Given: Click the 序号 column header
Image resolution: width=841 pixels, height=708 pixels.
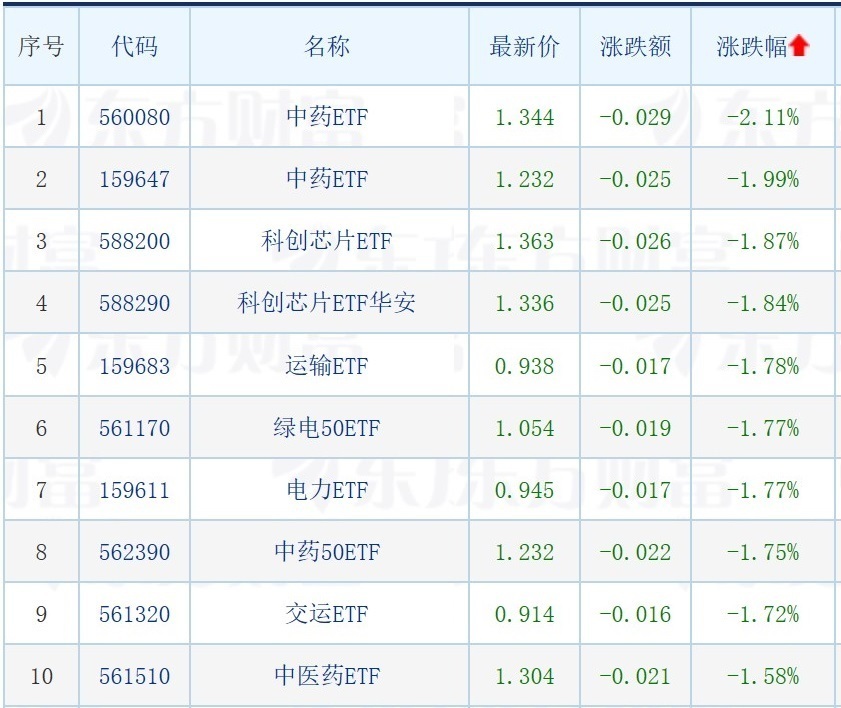Looking at the screenshot, I should tap(41, 47).
